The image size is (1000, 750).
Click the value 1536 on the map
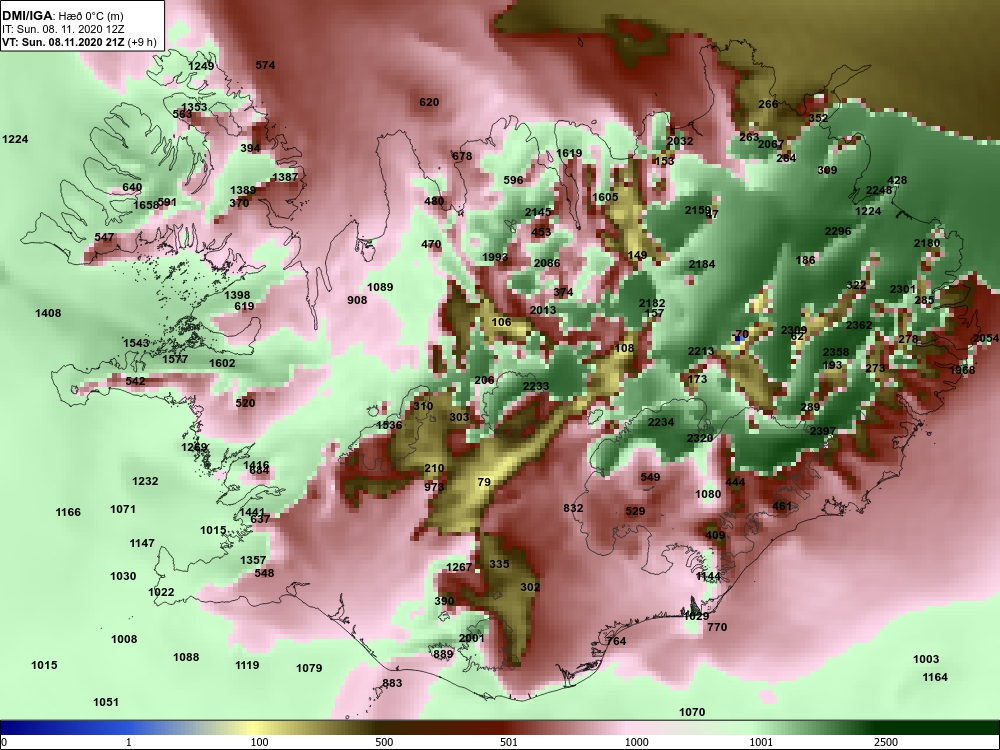point(389,425)
